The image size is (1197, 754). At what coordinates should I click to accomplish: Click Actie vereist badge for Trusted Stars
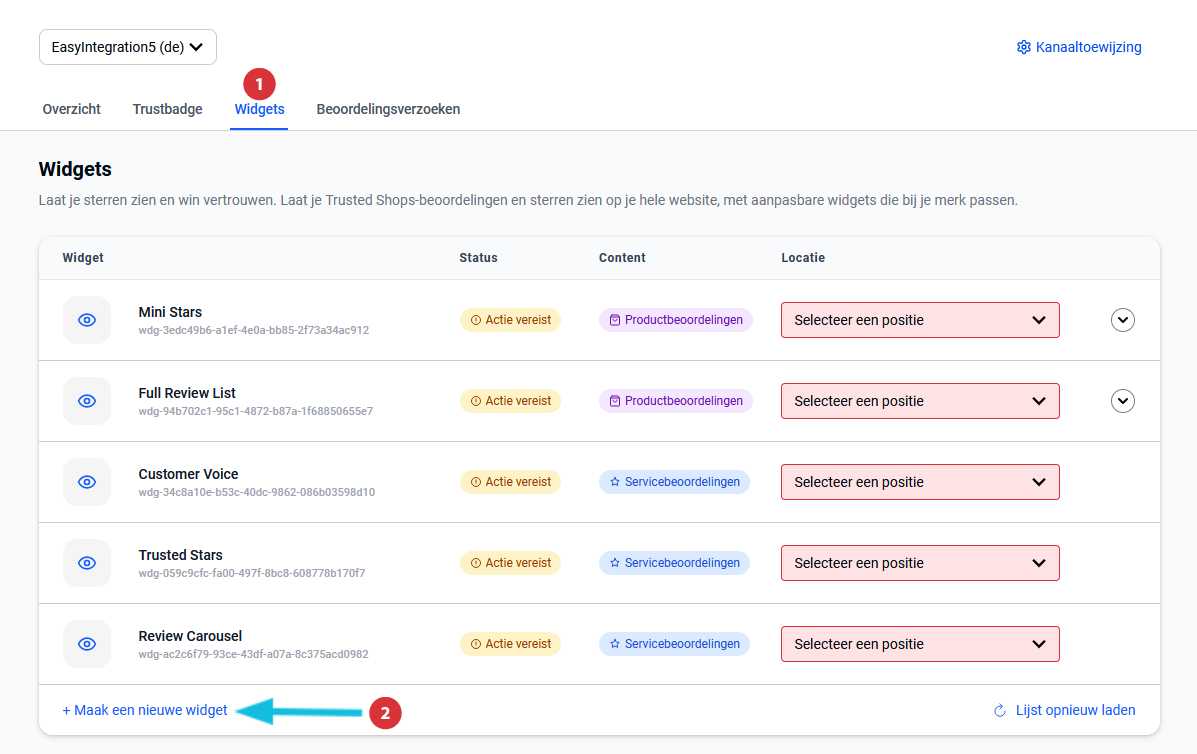pyautogui.click(x=510, y=563)
